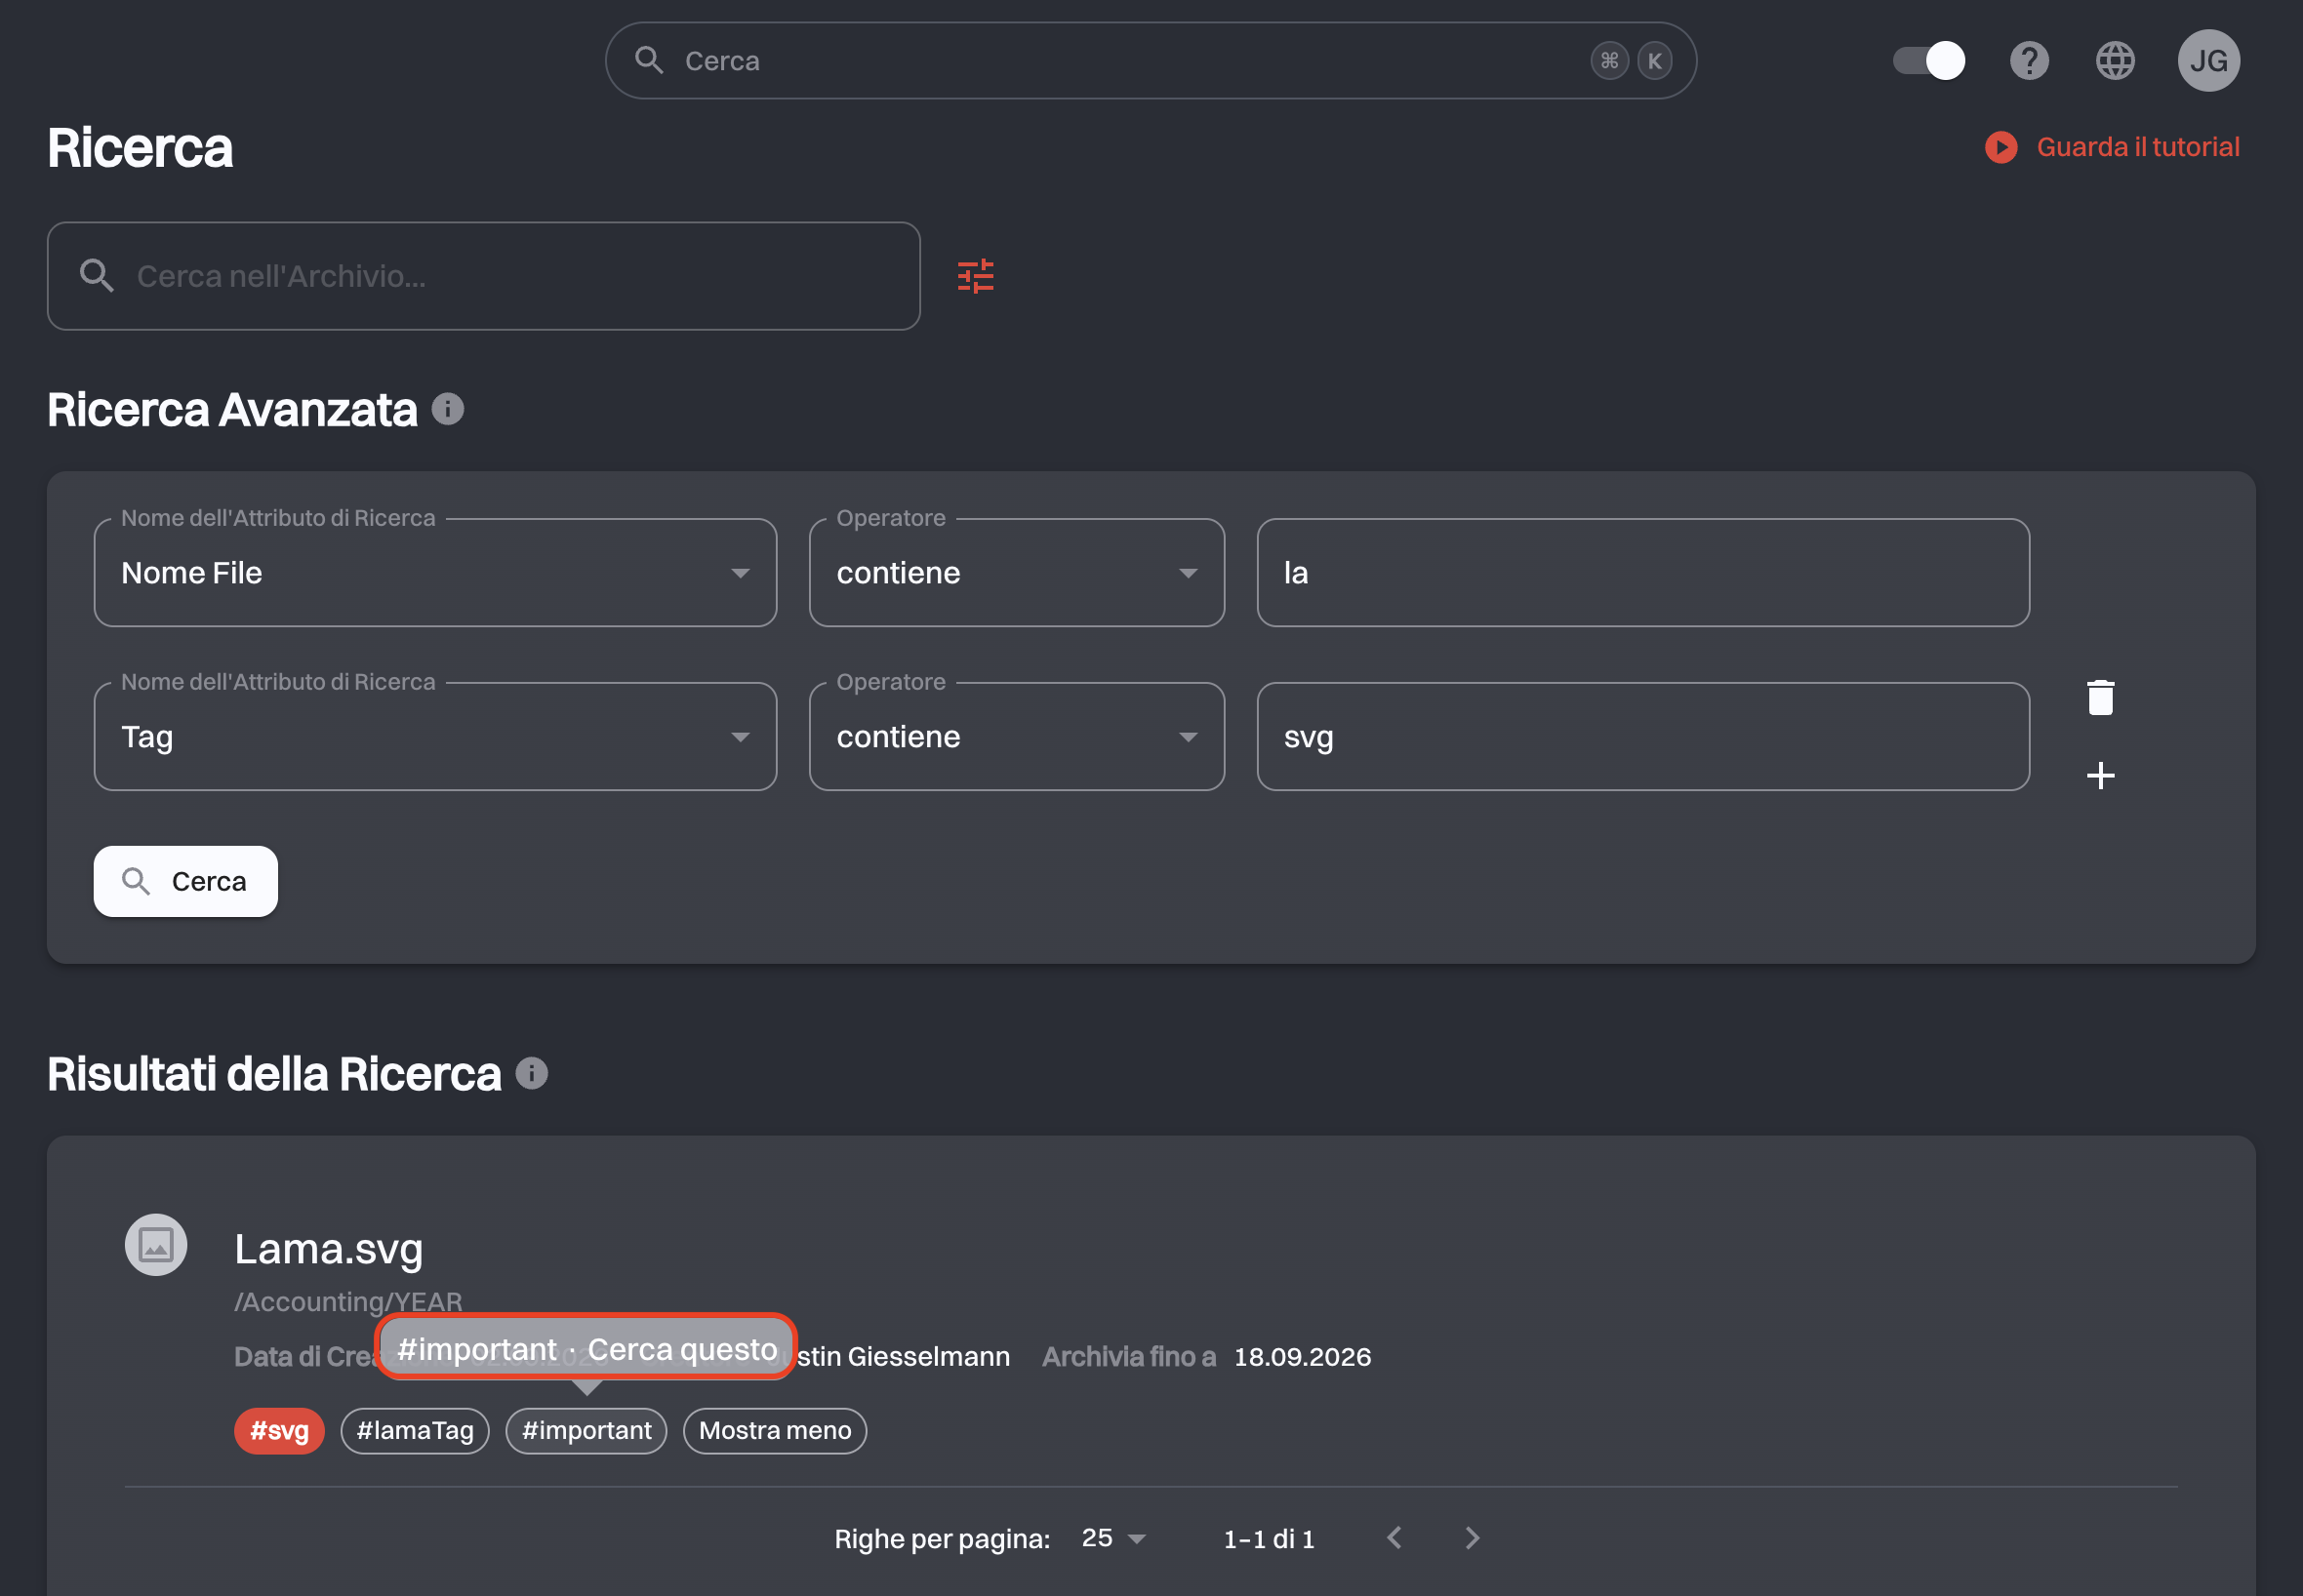Open the operator dropdown in Tag row
This screenshot has width=2303, height=1596.
[x=1016, y=737]
